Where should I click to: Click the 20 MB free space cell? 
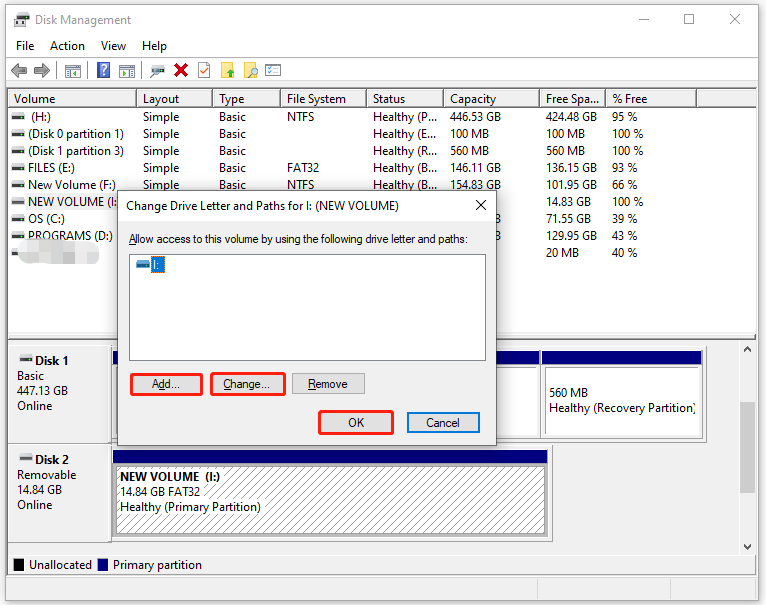[562, 253]
